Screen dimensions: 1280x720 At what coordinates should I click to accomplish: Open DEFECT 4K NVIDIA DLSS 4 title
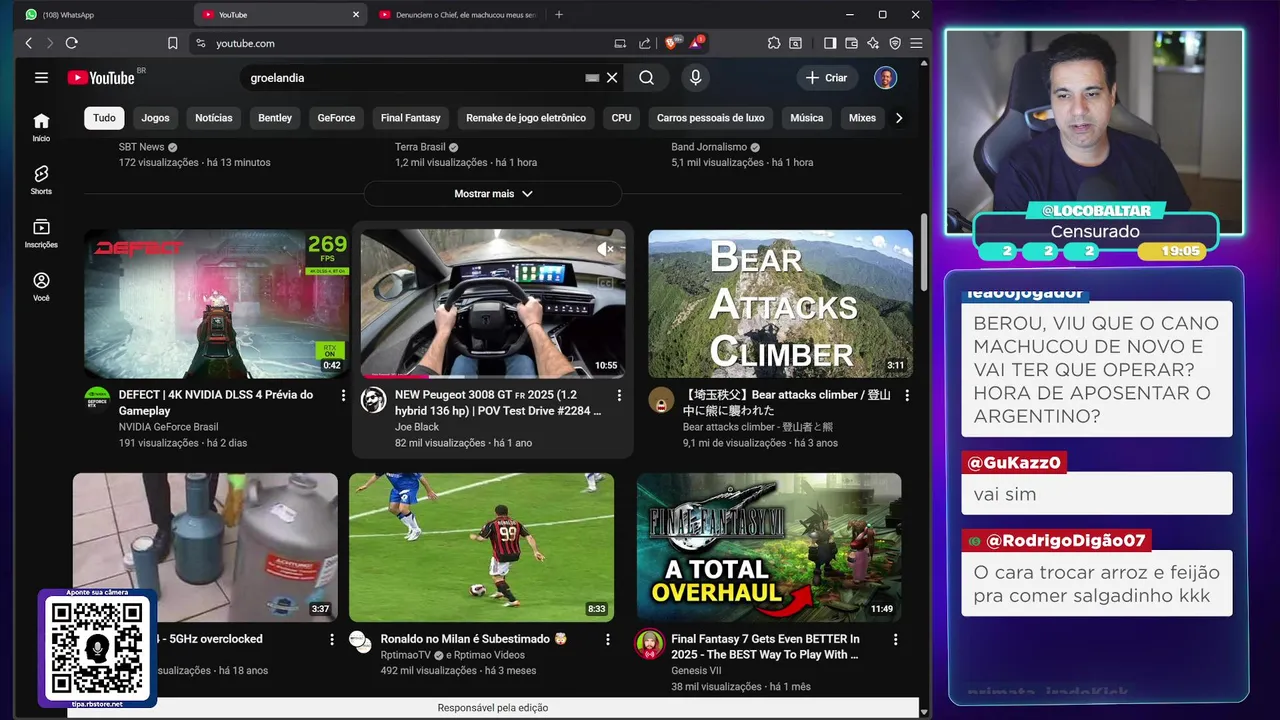216,402
